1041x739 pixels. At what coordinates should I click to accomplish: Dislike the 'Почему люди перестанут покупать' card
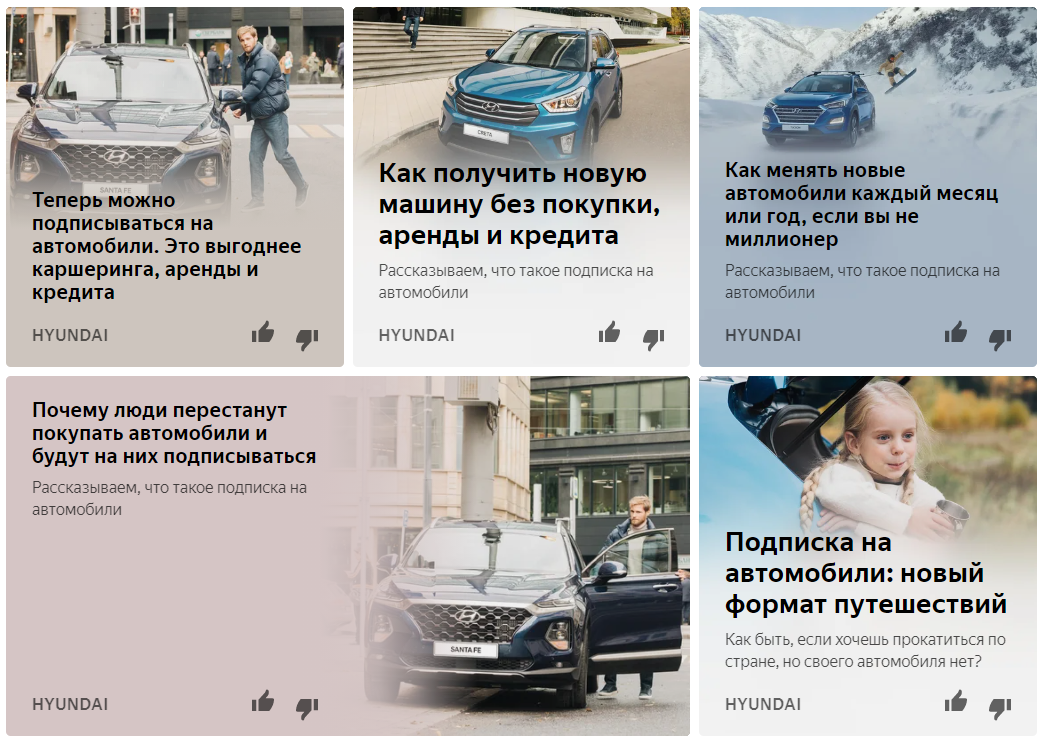pyautogui.click(x=307, y=708)
